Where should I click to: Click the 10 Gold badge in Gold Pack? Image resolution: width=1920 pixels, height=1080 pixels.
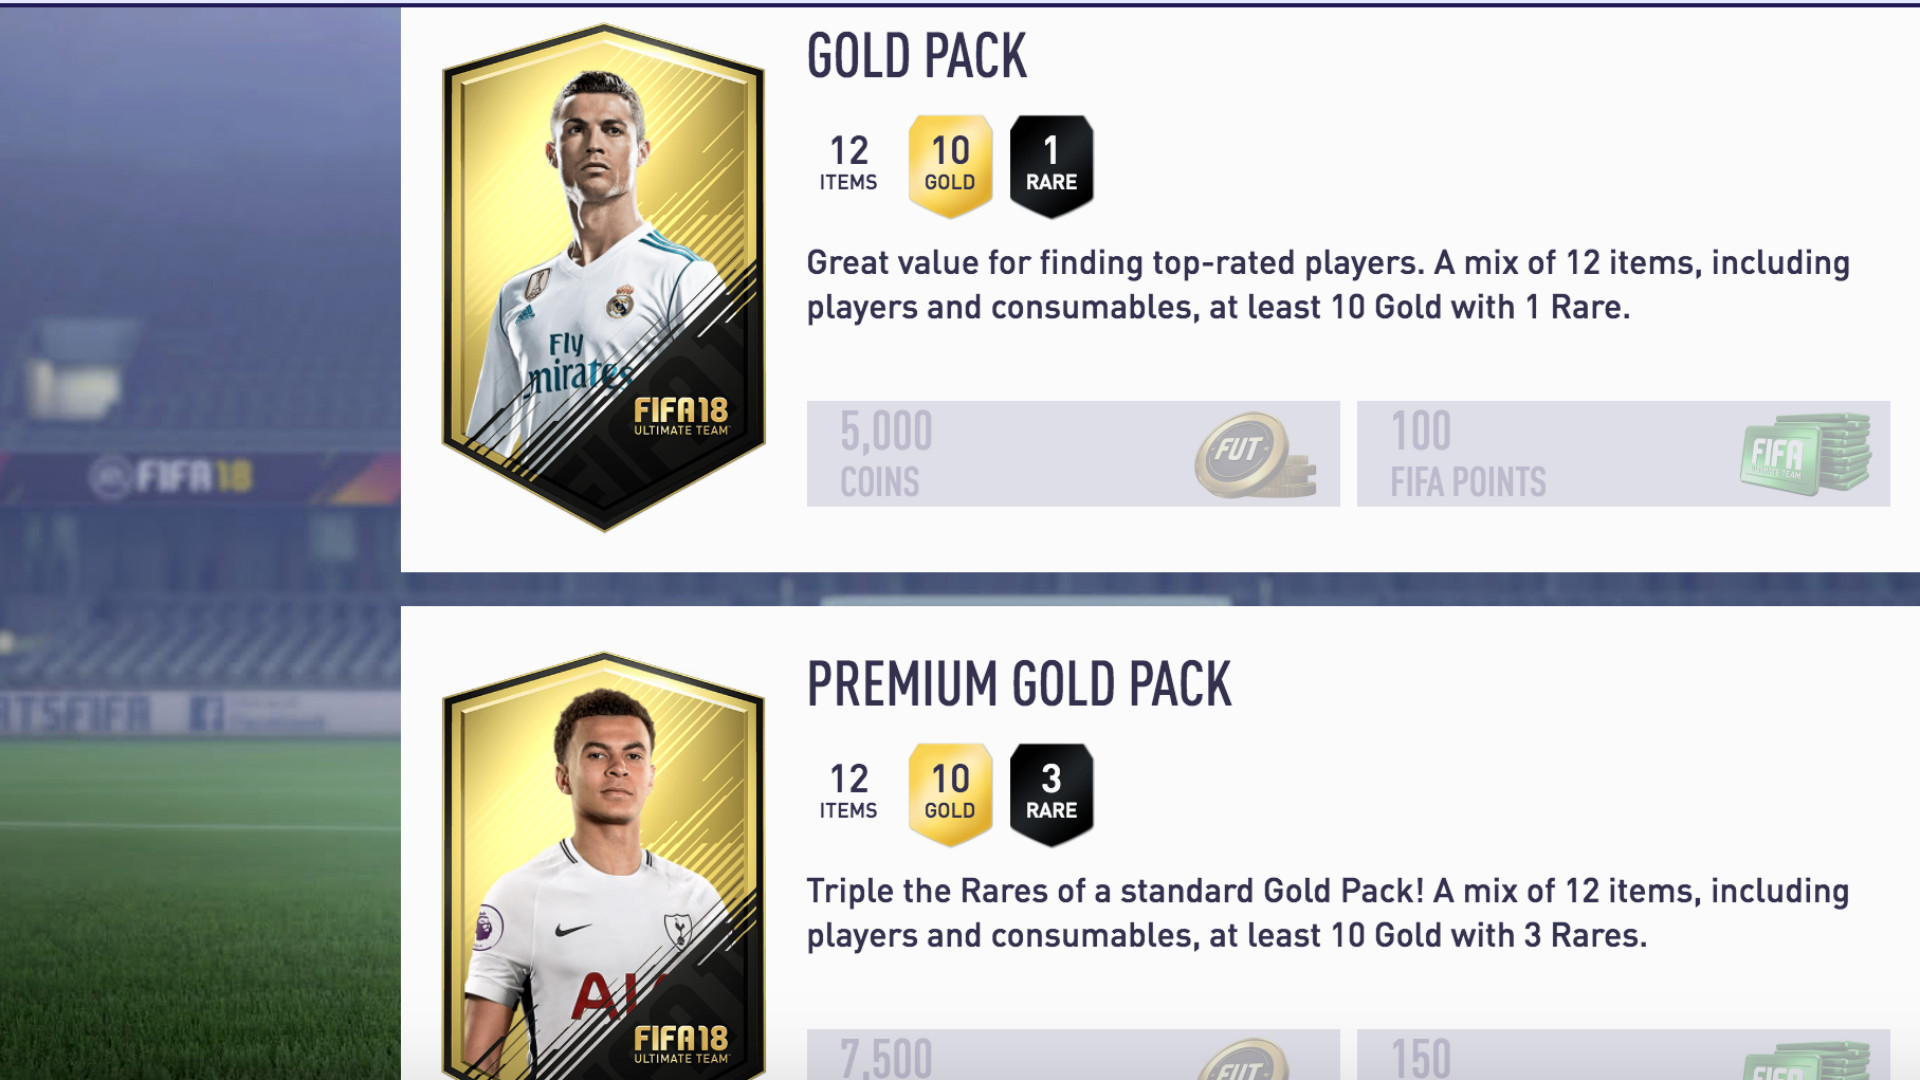950,166
